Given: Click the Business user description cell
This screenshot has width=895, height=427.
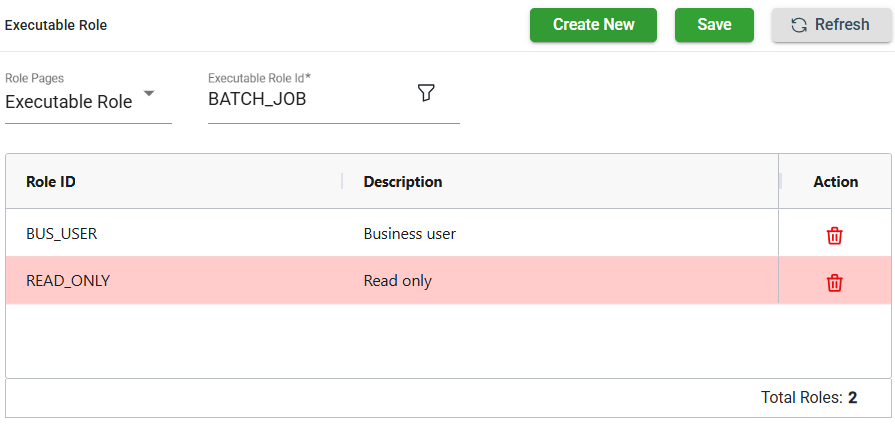Looking at the screenshot, I should pos(410,234).
